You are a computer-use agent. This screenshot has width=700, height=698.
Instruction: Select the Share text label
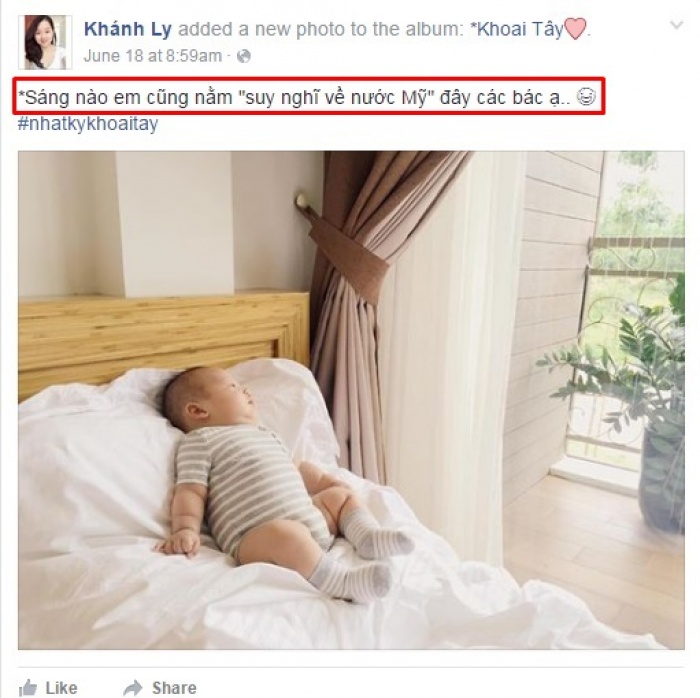174,688
